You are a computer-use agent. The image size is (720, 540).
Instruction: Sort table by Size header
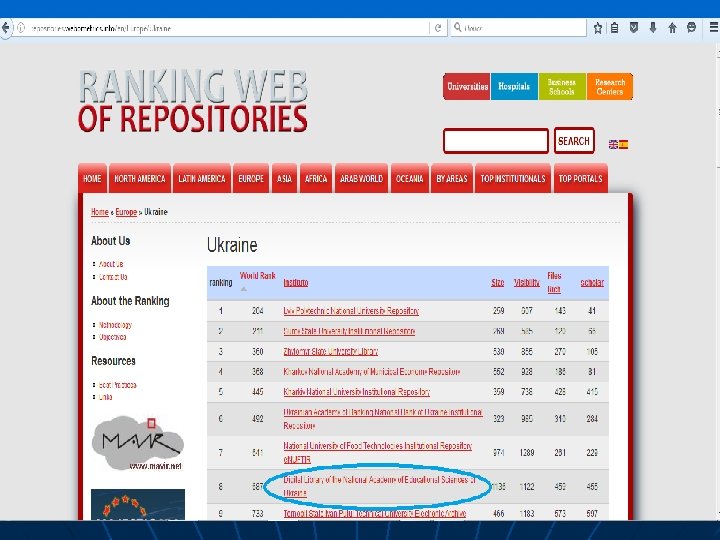click(498, 282)
